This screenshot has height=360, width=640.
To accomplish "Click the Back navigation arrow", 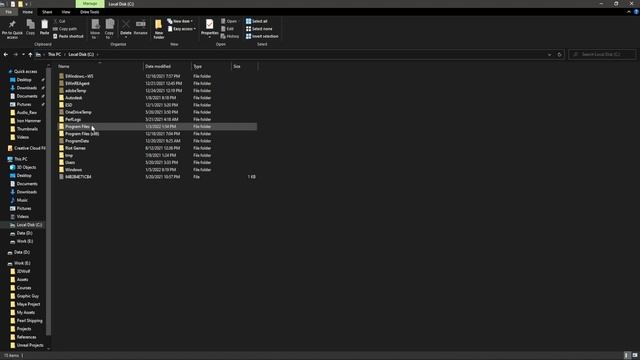I will [x=6, y=54].
